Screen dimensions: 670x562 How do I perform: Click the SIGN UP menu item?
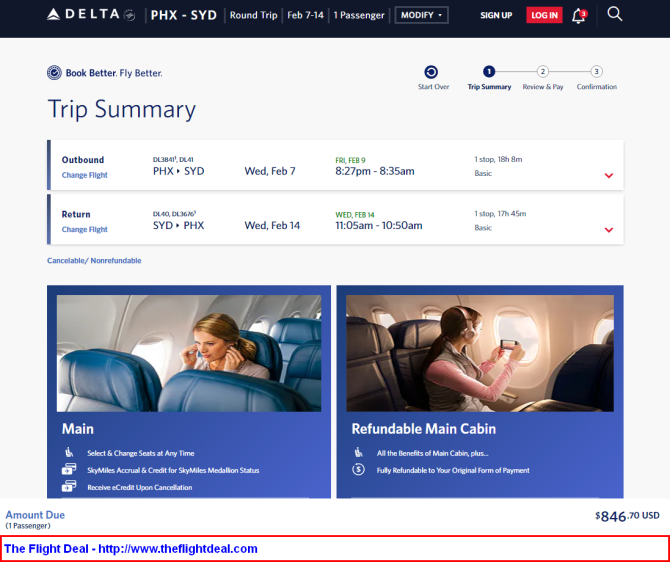pos(496,15)
